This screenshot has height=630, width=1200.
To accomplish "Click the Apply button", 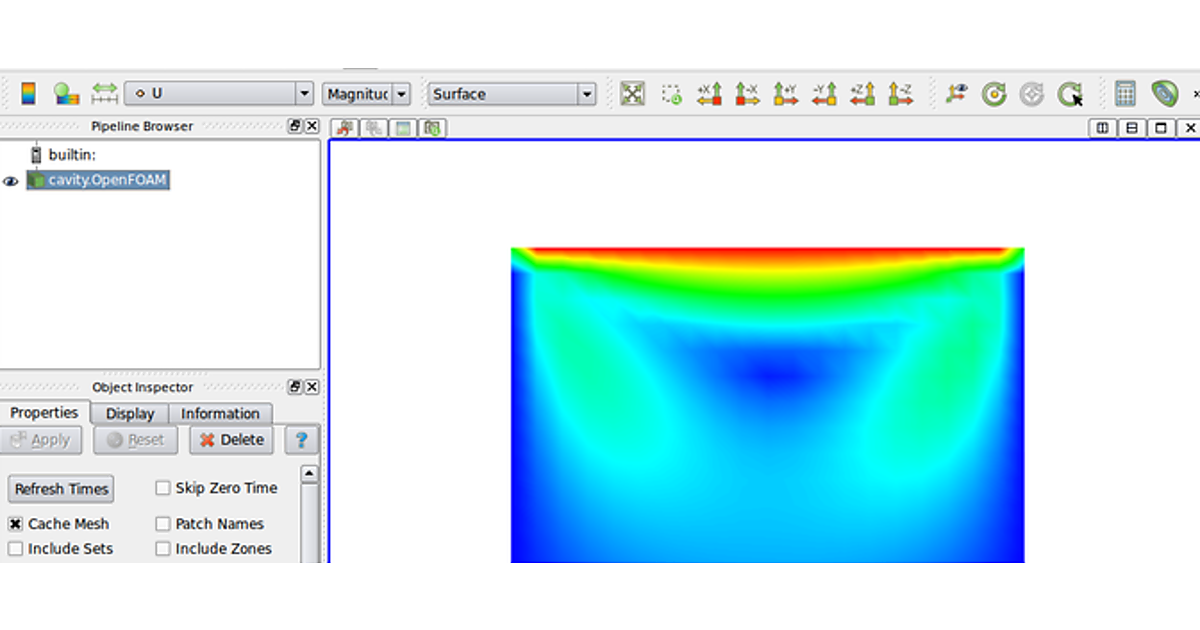I will click(41, 440).
